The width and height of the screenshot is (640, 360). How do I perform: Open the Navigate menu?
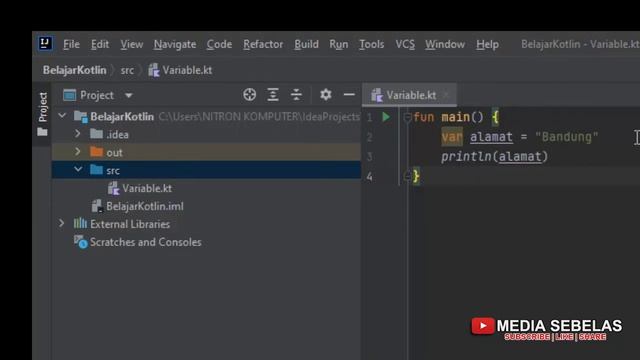175,44
